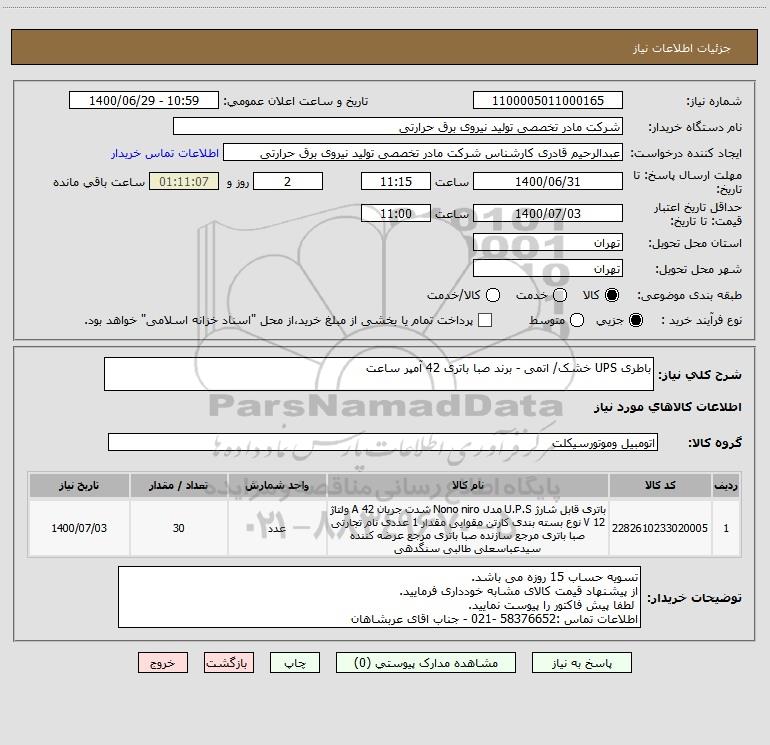Click the نام کالا column header
Viewport: 770px width, 745px height.
point(468,485)
